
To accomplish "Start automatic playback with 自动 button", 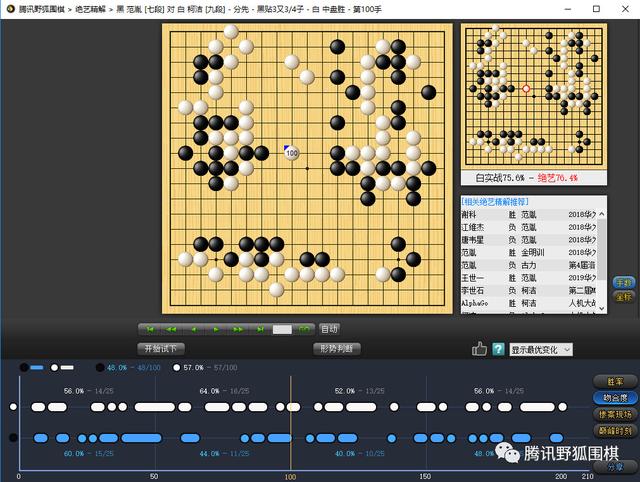I will 329,329.
